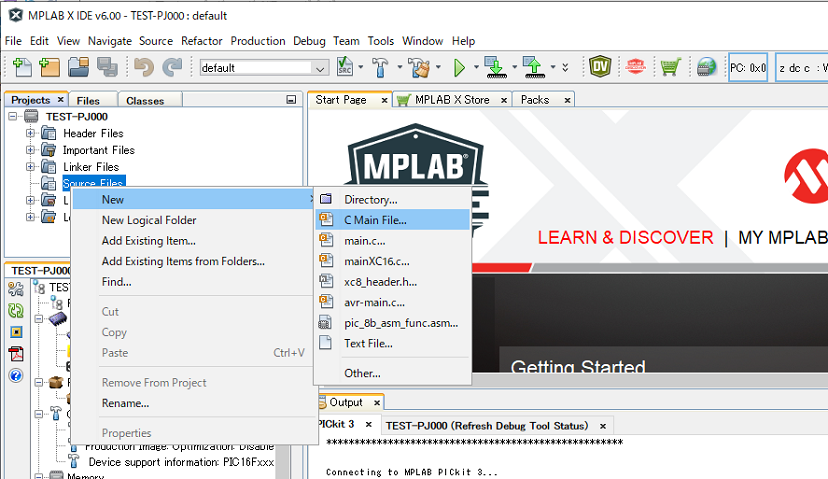
Task: Click the green Run Project play icon
Action: tap(459, 68)
